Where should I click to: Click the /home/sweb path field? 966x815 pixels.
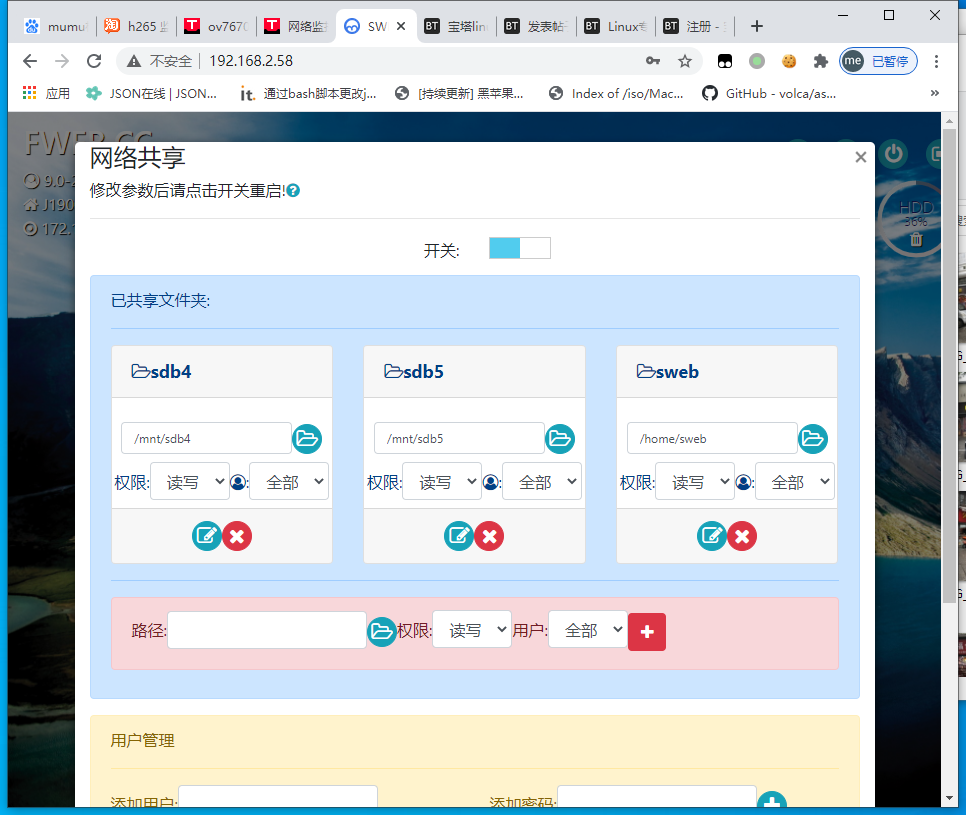point(712,438)
